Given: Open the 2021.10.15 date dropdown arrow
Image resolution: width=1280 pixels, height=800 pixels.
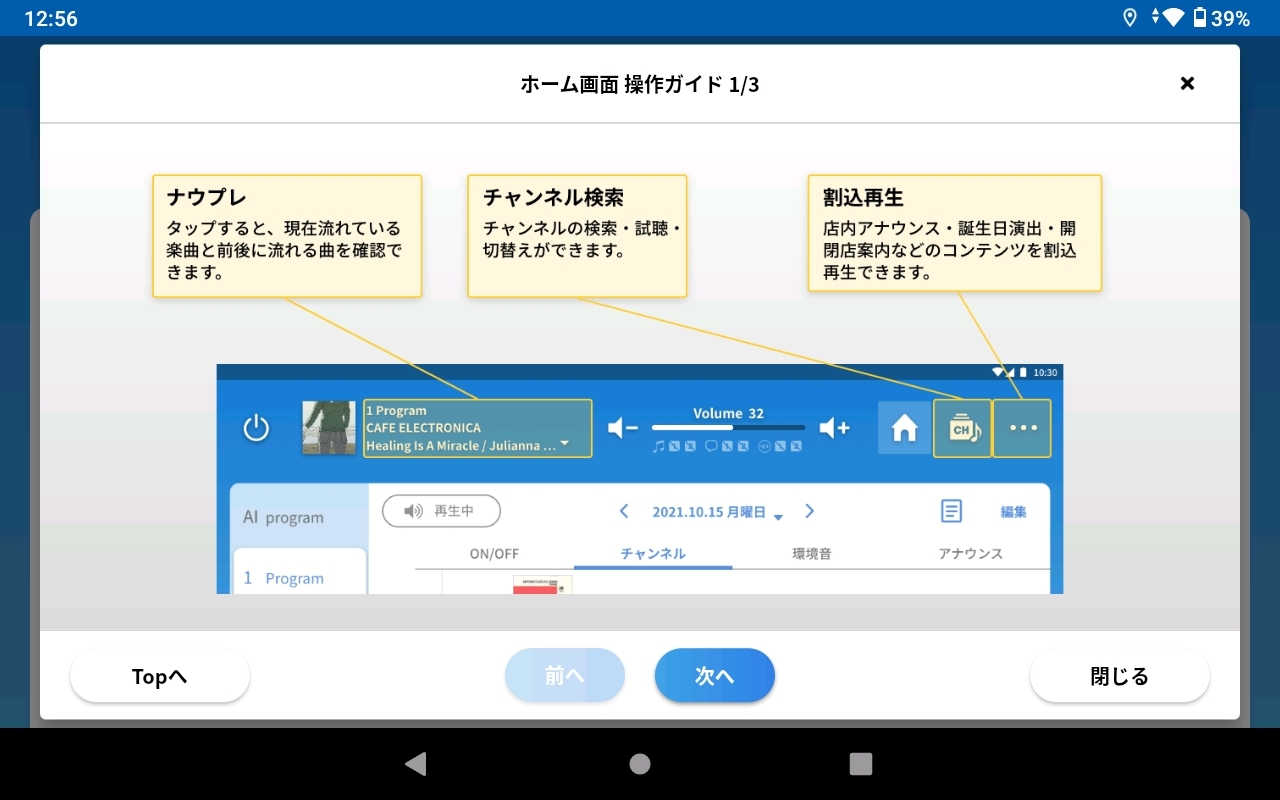Looking at the screenshot, I should (x=778, y=515).
